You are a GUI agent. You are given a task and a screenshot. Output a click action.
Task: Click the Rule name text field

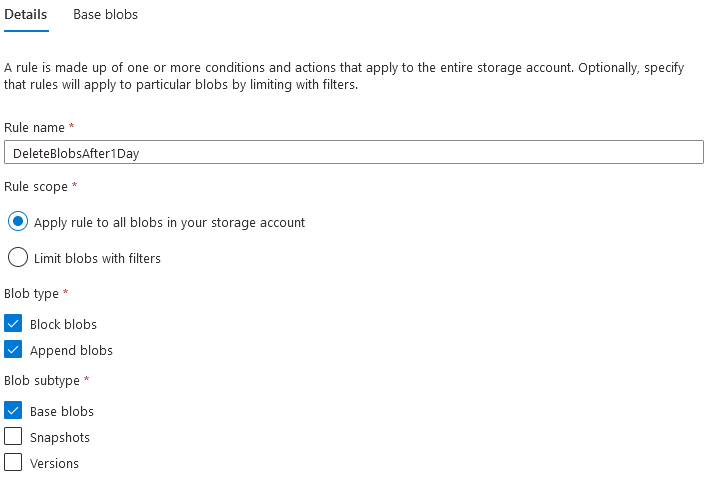pyautogui.click(x=354, y=152)
